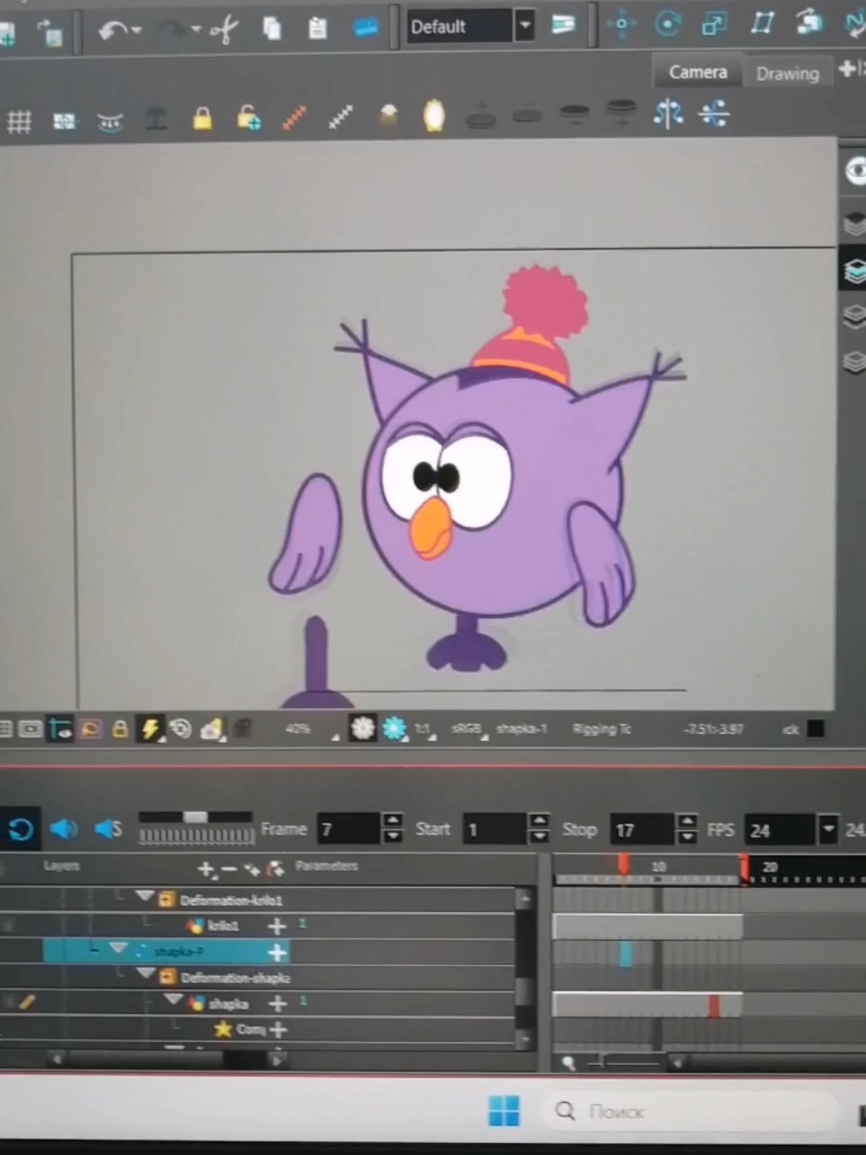
Task: Click the Paste clipboard icon
Action: [x=317, y=29]
